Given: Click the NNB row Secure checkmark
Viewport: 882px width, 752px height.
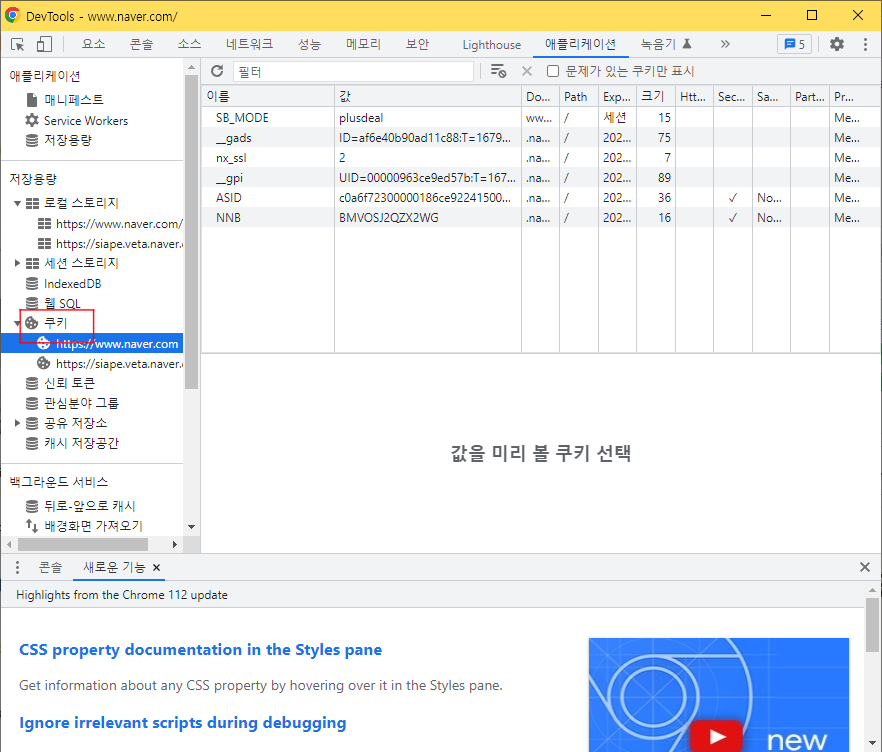Looking at the screenshot, I should tap(732, 218).
